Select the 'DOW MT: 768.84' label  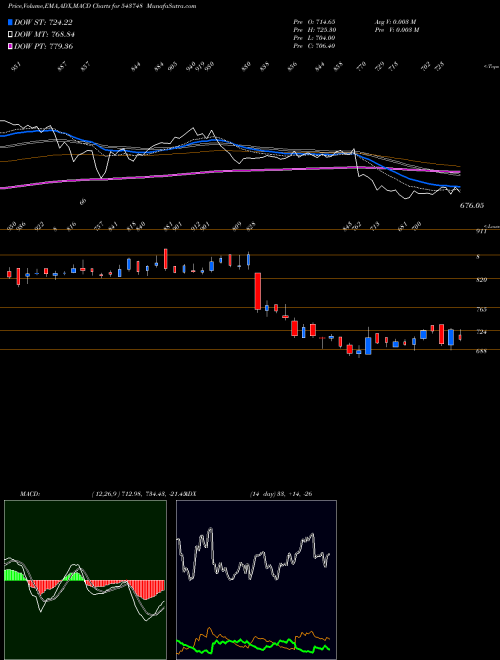tap(44, 35)
